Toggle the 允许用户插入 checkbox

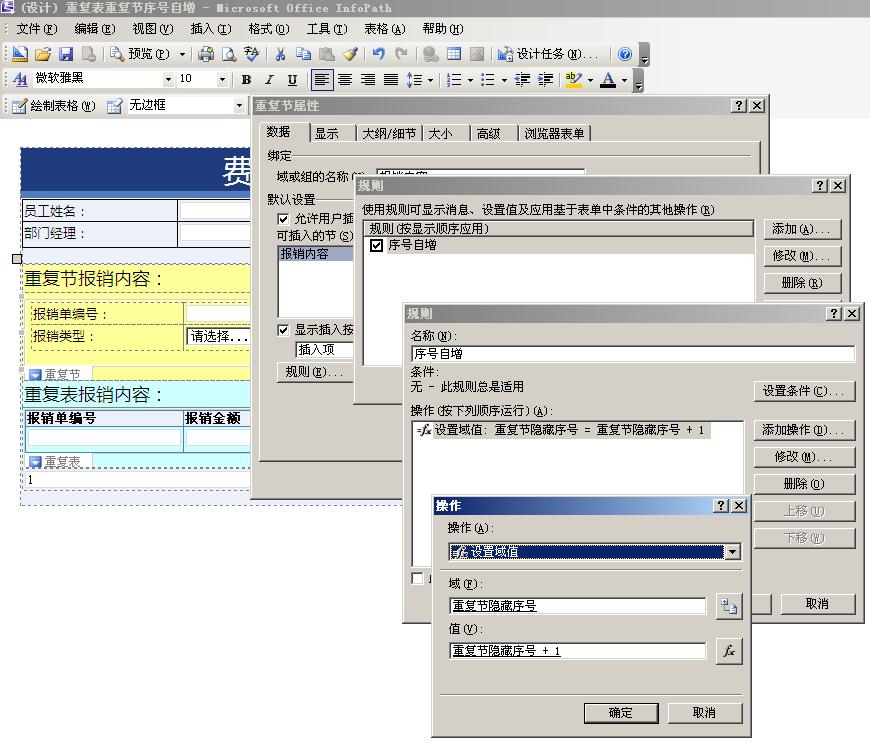point(284,219)
